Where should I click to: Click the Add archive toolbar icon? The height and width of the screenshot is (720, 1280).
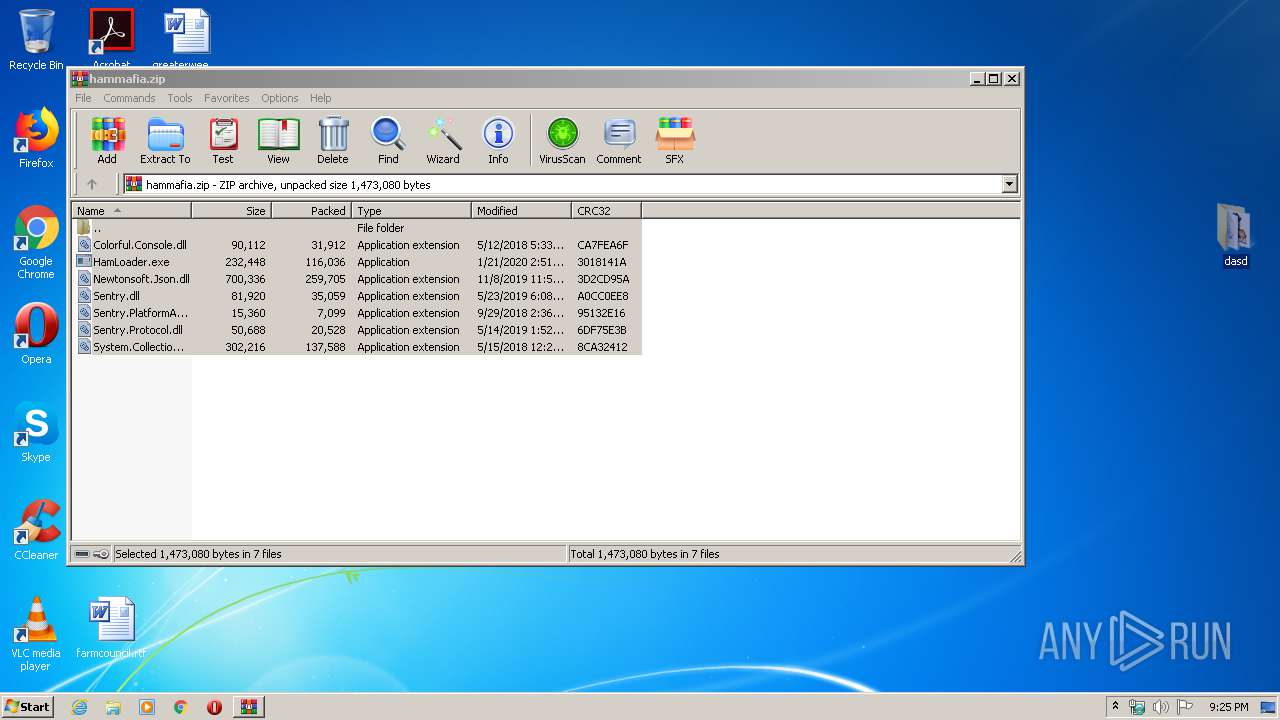(107, 141)
